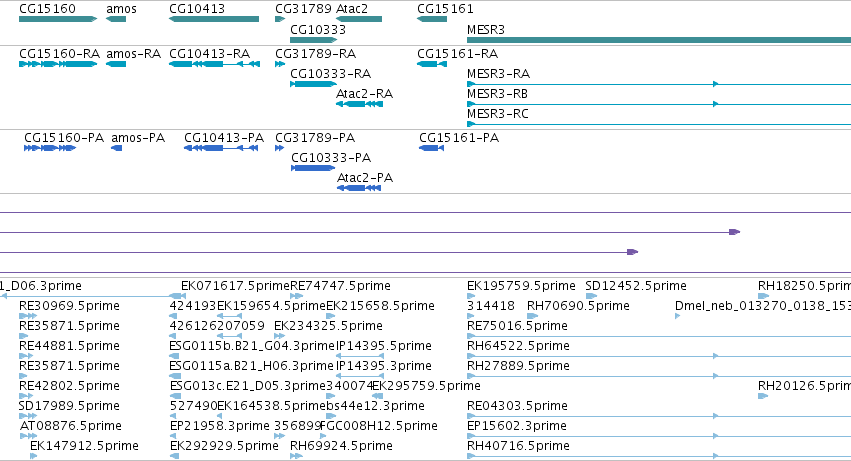Viewport: 851px width, 461px height.
Task: Click the SD12452.5prime EST label
Action: point(636,286)
